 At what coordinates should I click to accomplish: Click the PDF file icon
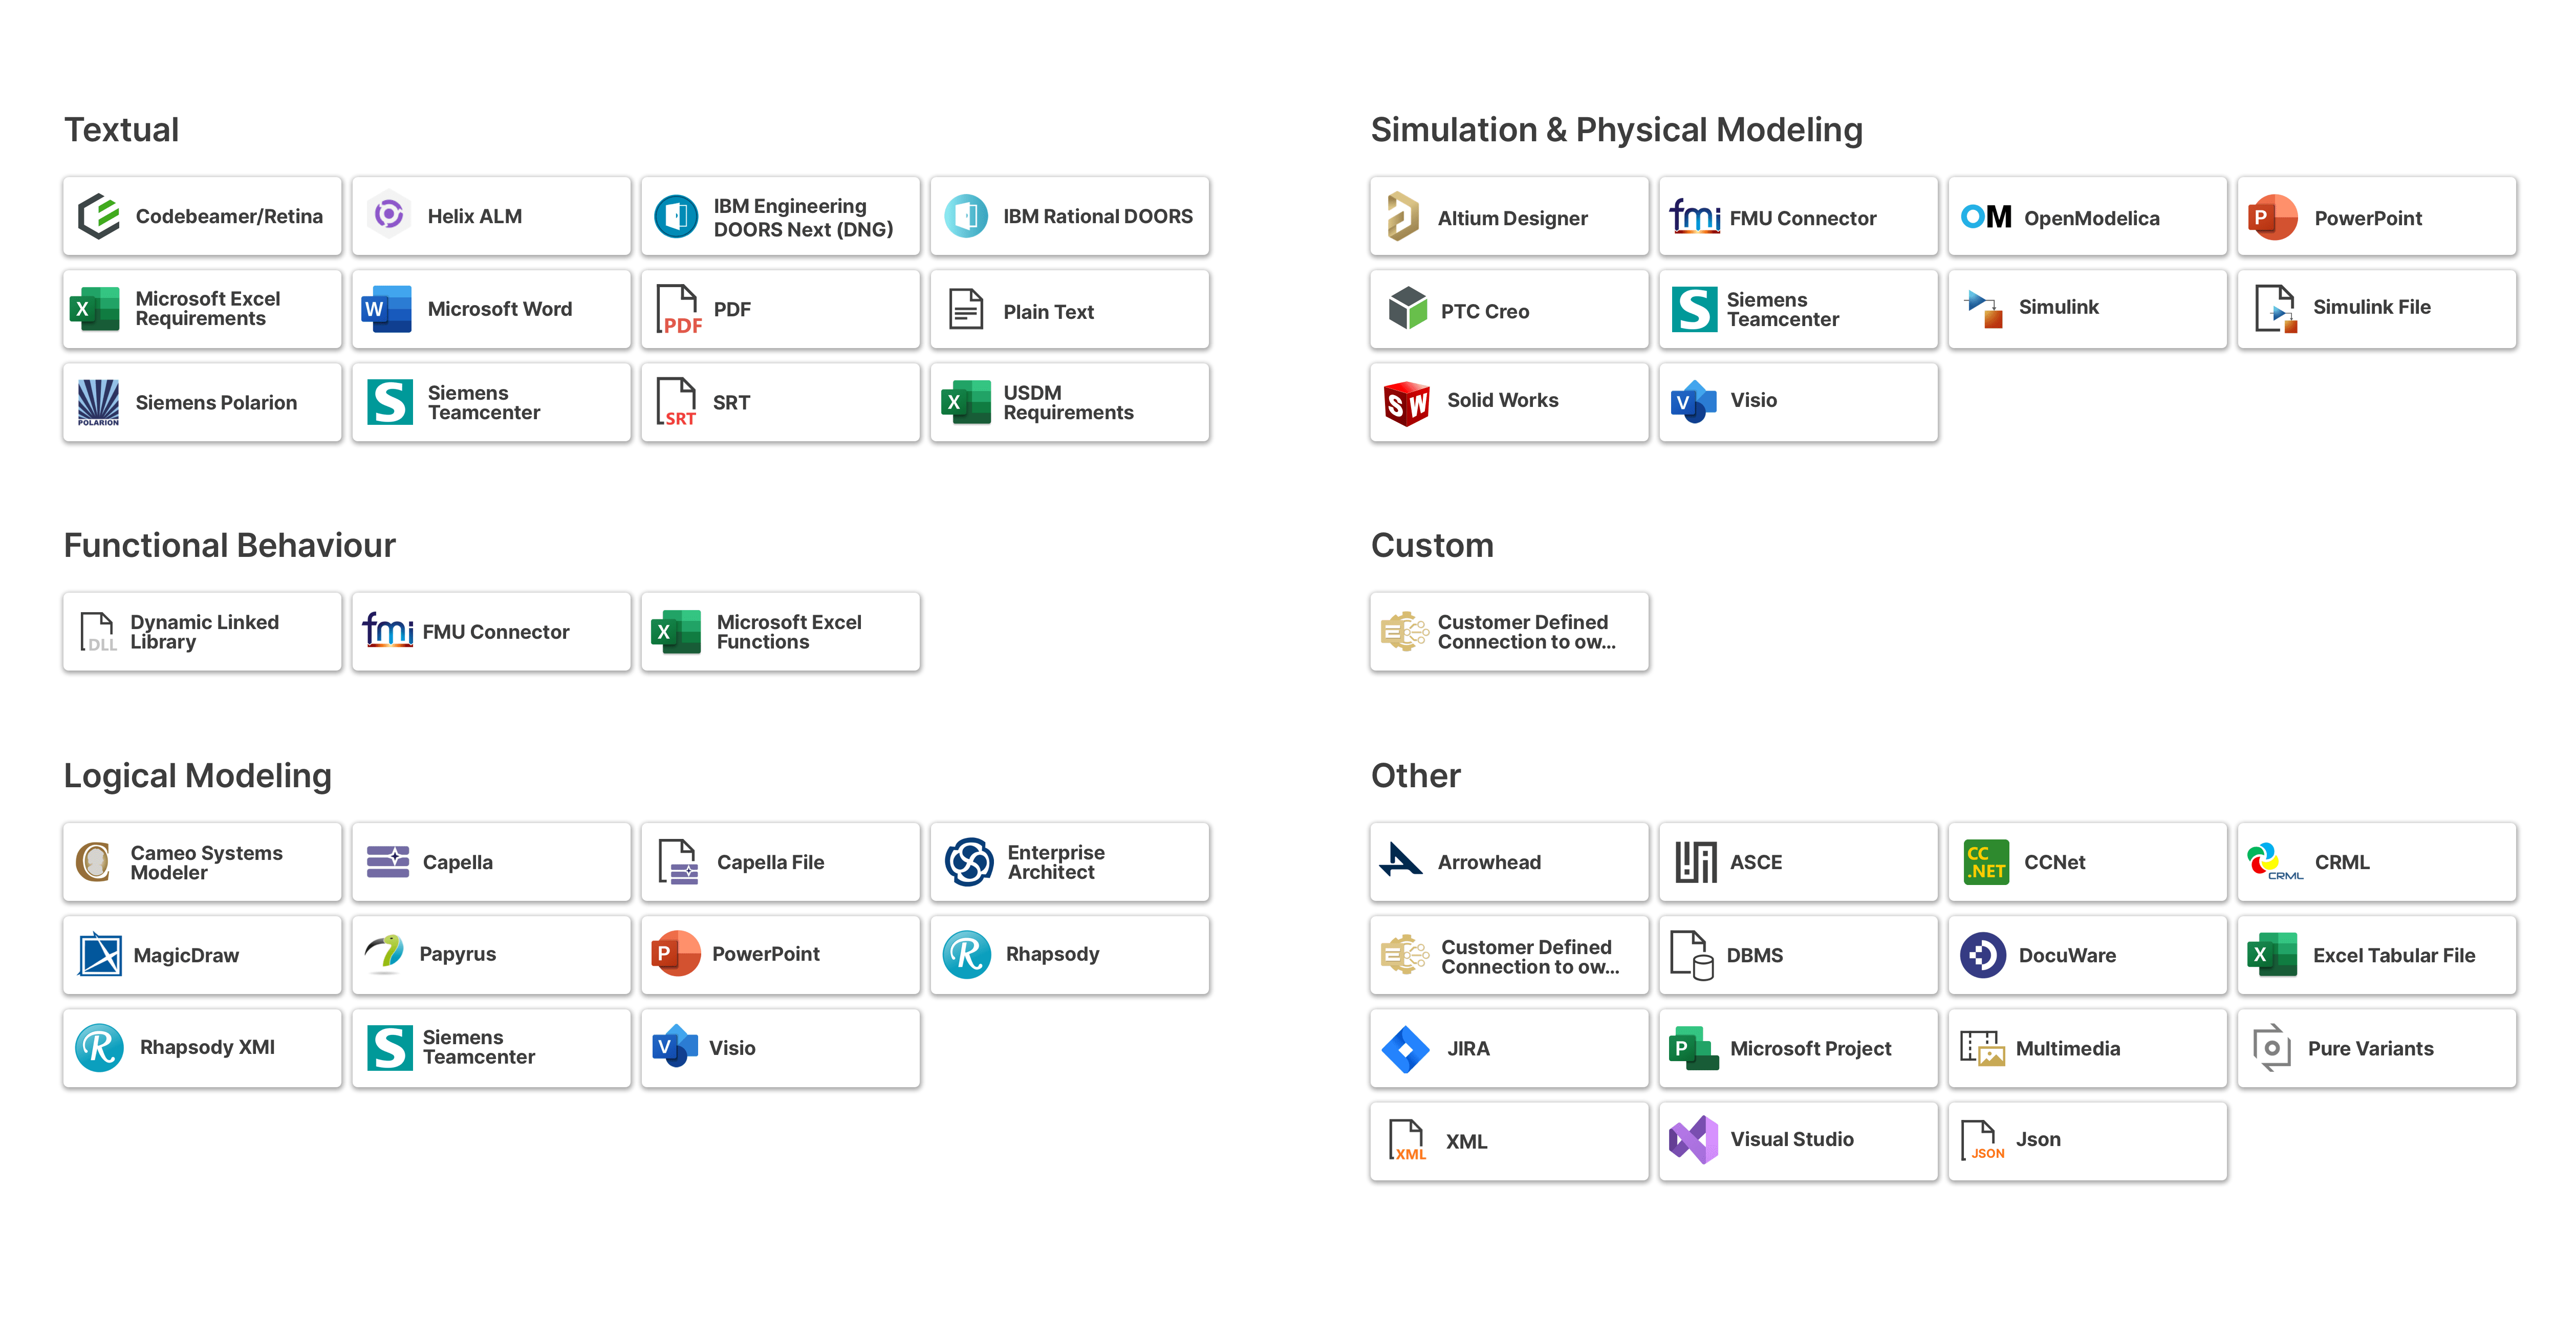679,309
